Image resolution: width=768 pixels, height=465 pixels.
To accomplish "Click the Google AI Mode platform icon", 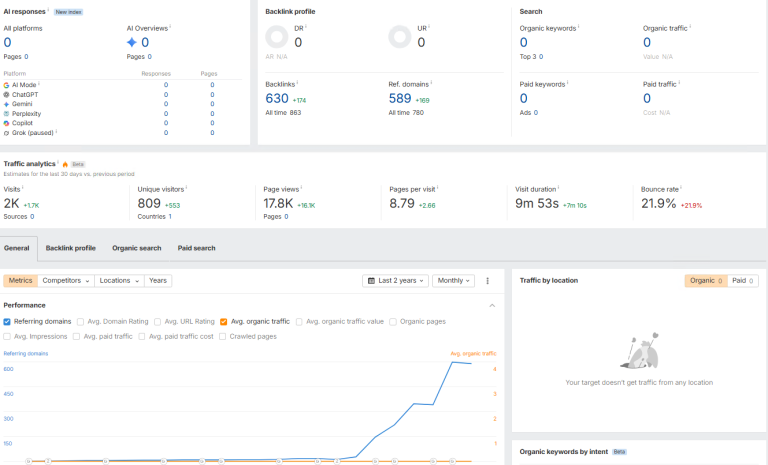I will 6,85.
